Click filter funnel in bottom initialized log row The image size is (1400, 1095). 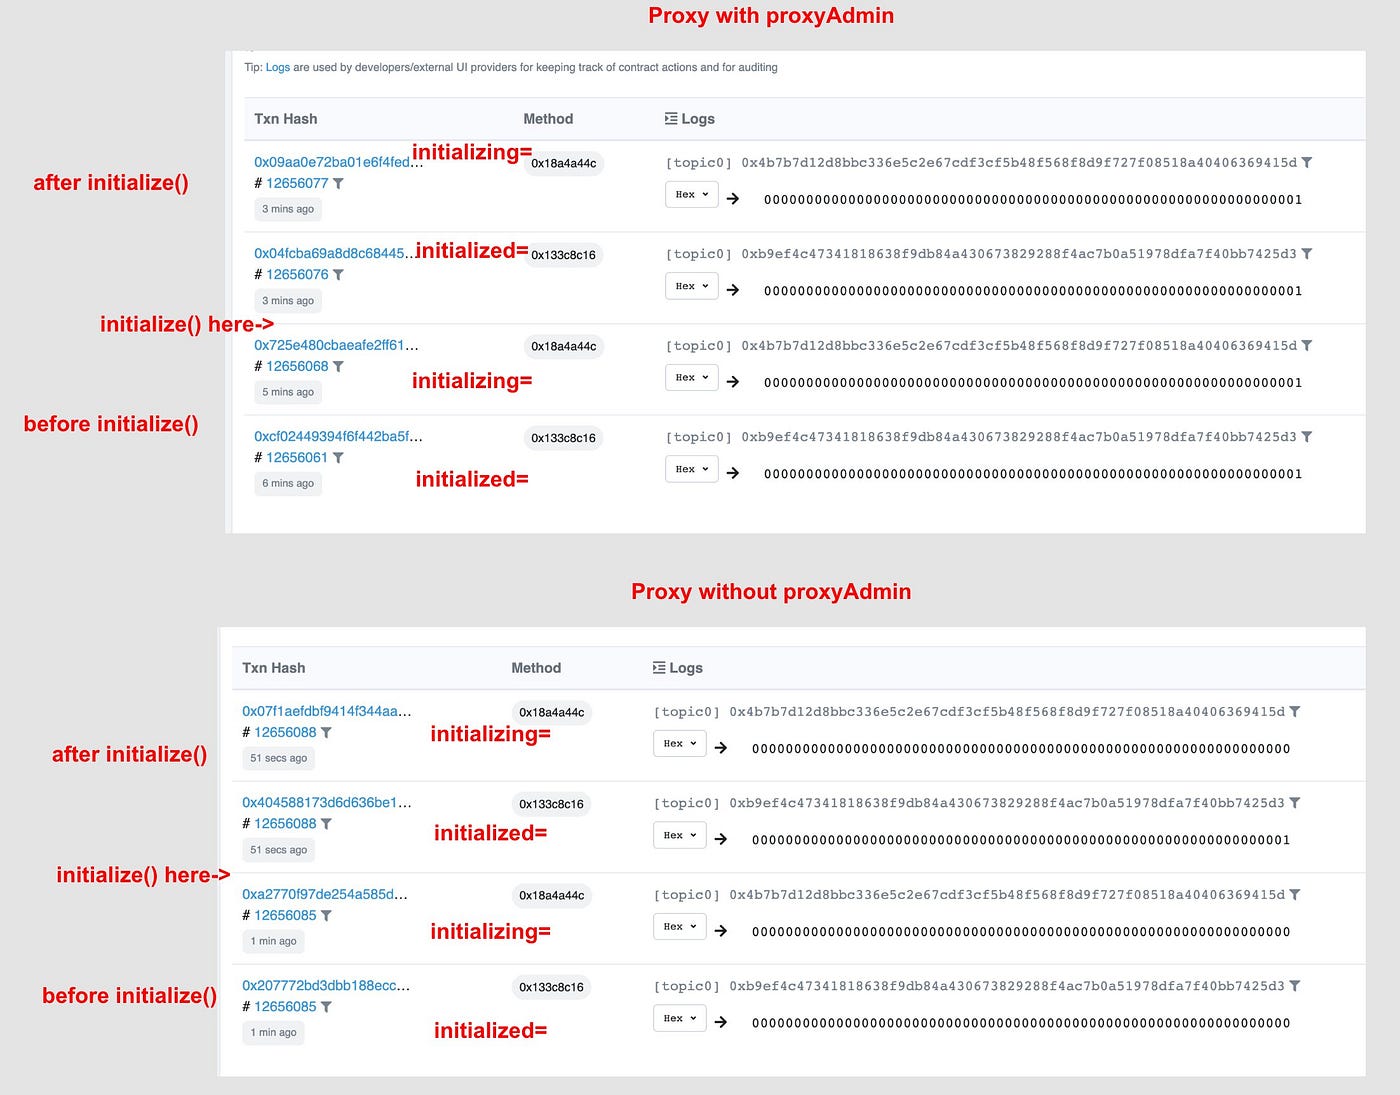click(x=1294, y=985)
